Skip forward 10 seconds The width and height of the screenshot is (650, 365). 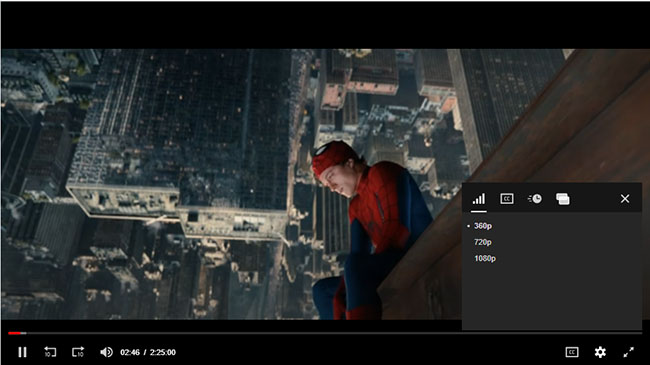pyautogui.click(x=78, y=352)
